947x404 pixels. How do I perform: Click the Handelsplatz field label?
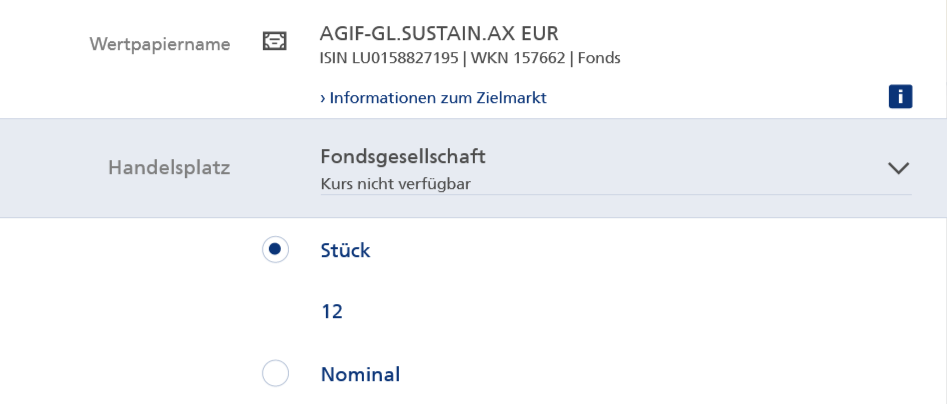[x=168, y=168]
